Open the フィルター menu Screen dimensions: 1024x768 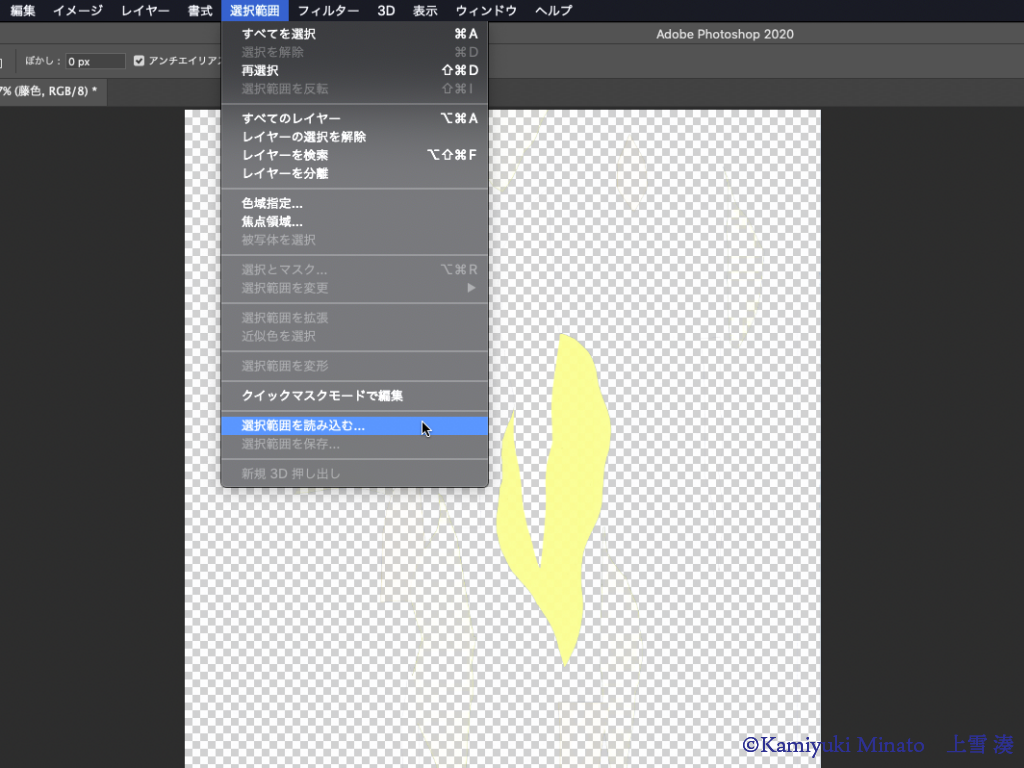click(328, 11)
